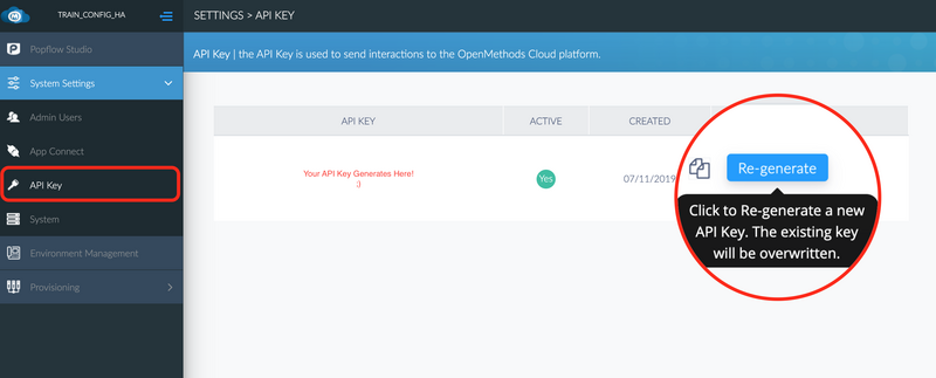This screenshot has height=378, width=936.
Task: Copy API key with the copy icon
Action: [x=700, y=168]
